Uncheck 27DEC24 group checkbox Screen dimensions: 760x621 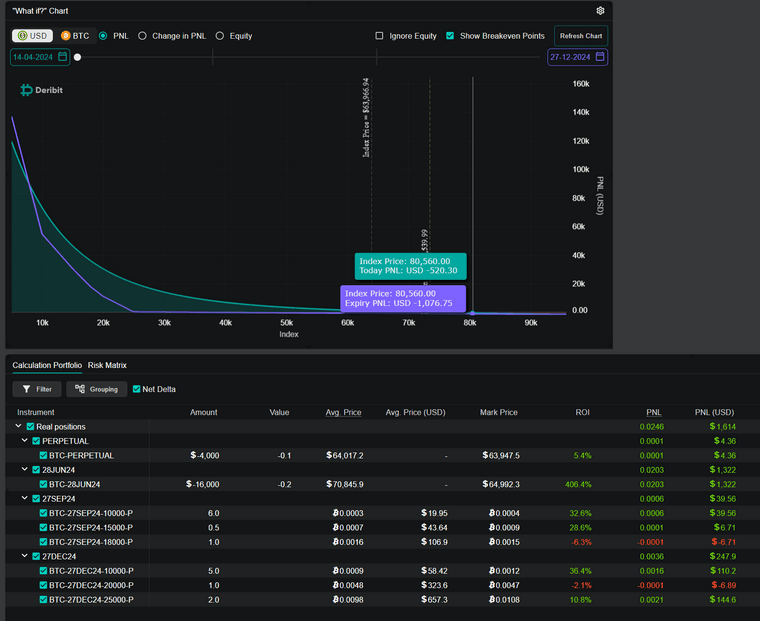point(36,556)
